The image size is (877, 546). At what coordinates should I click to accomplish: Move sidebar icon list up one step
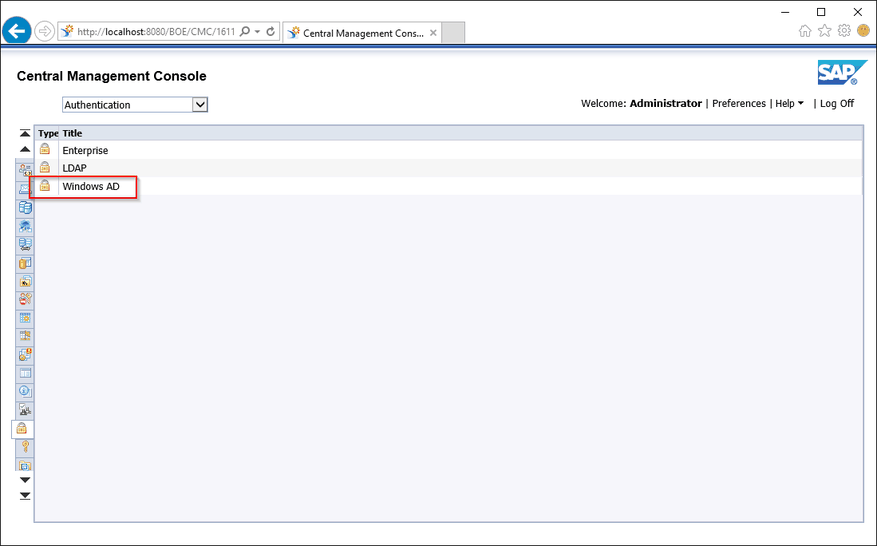point(25,149)
